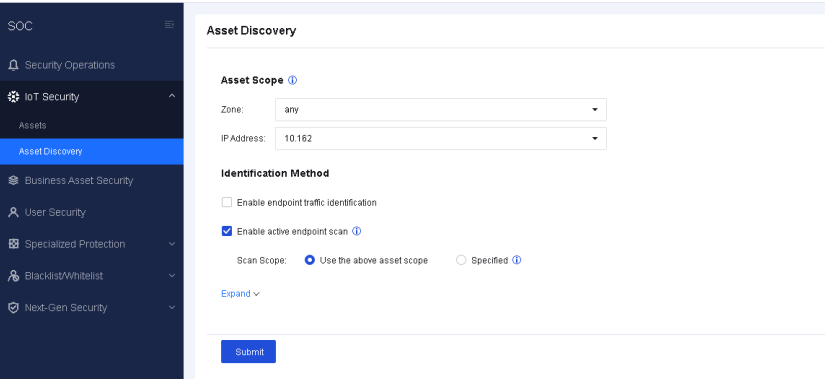Expand Specialized Protection chevron
Viewport: 825px width, 379px height.
[x=172, y=244]
